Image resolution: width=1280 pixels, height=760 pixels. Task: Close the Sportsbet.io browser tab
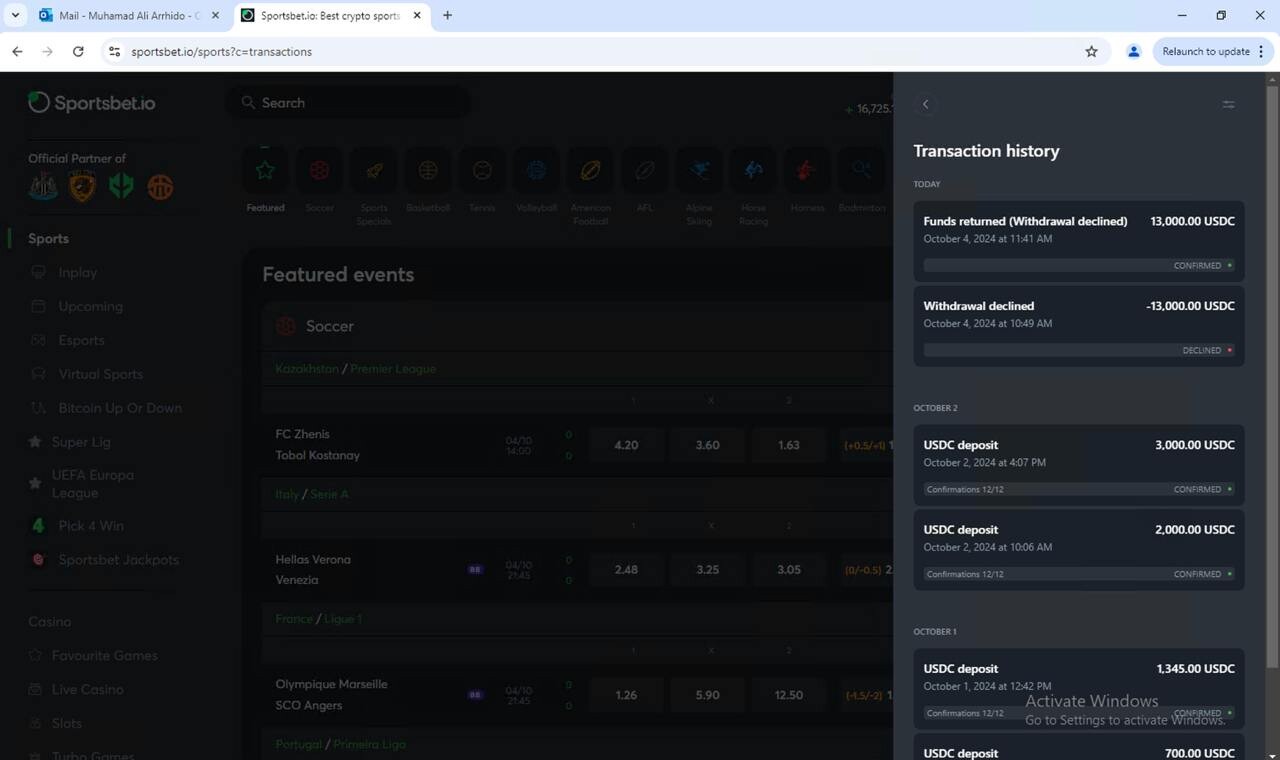[417, 16]
